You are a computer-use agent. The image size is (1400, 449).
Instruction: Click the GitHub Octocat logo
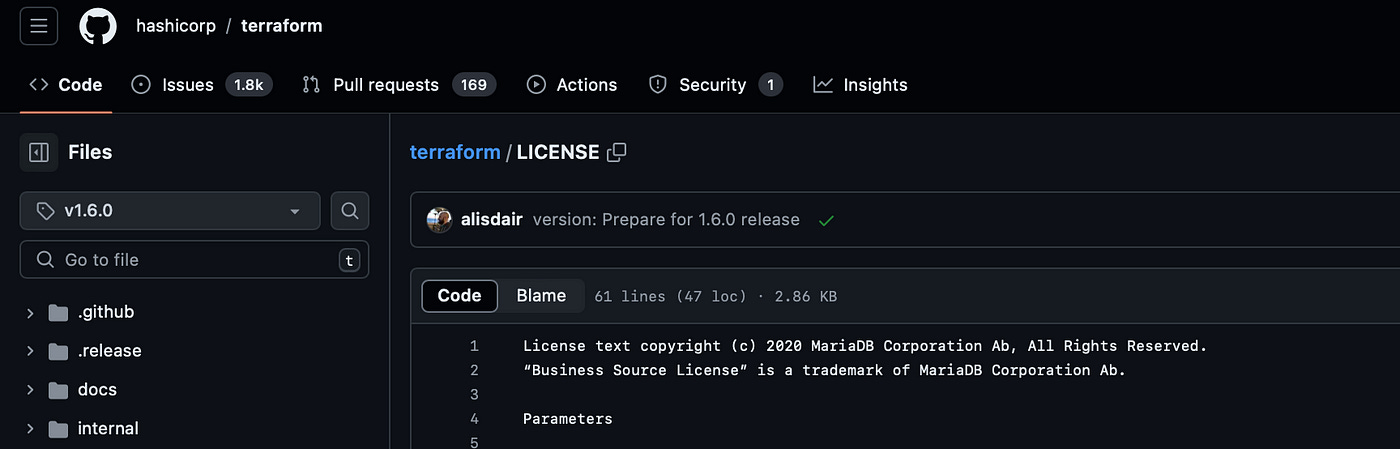98,26
